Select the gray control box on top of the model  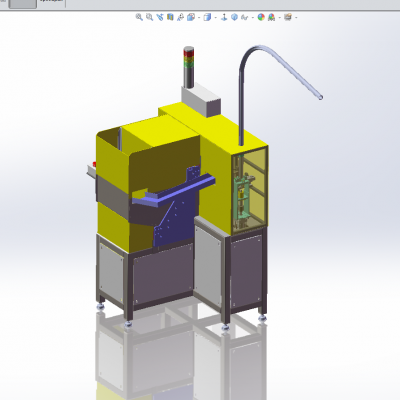tap(201, 99)
